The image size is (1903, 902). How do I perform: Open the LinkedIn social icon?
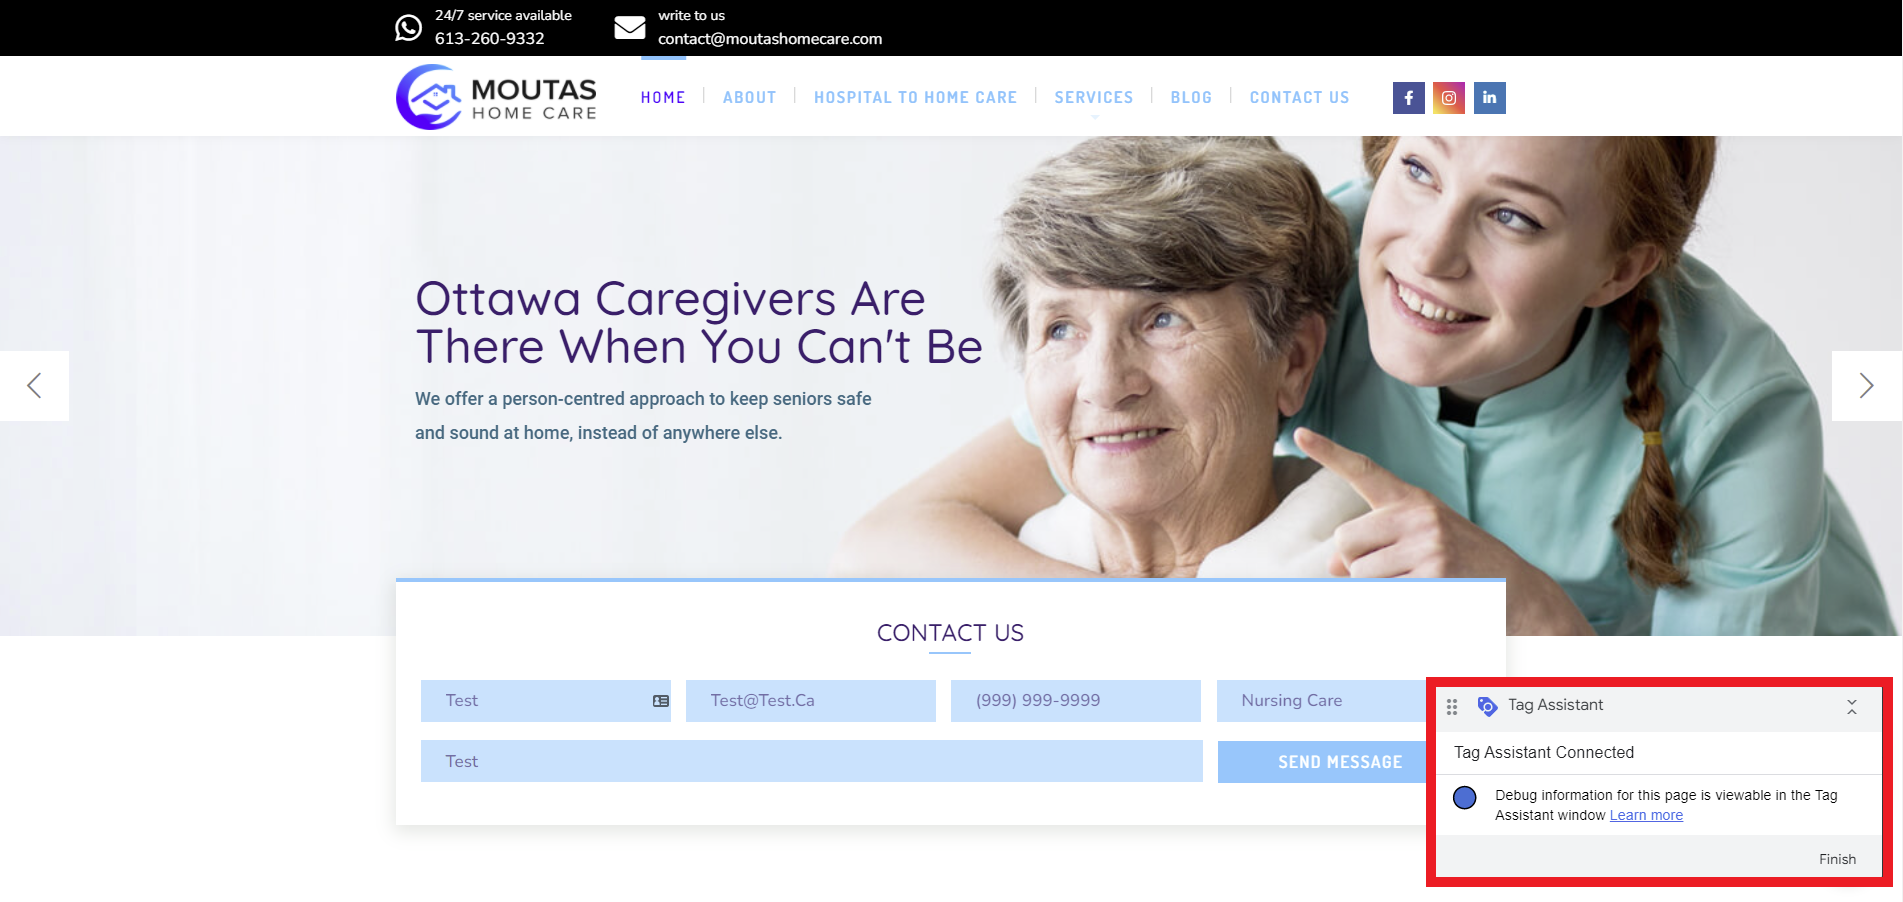pos(1489,98)
